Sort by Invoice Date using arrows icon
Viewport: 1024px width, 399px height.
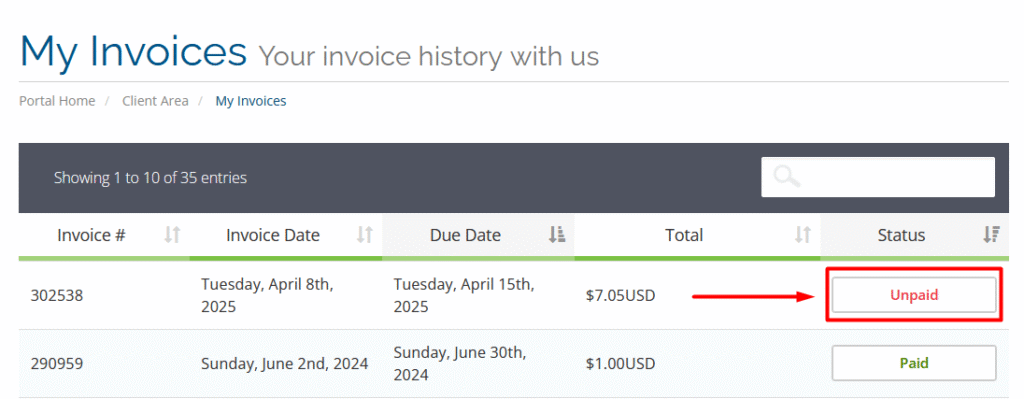pos(364,235)
